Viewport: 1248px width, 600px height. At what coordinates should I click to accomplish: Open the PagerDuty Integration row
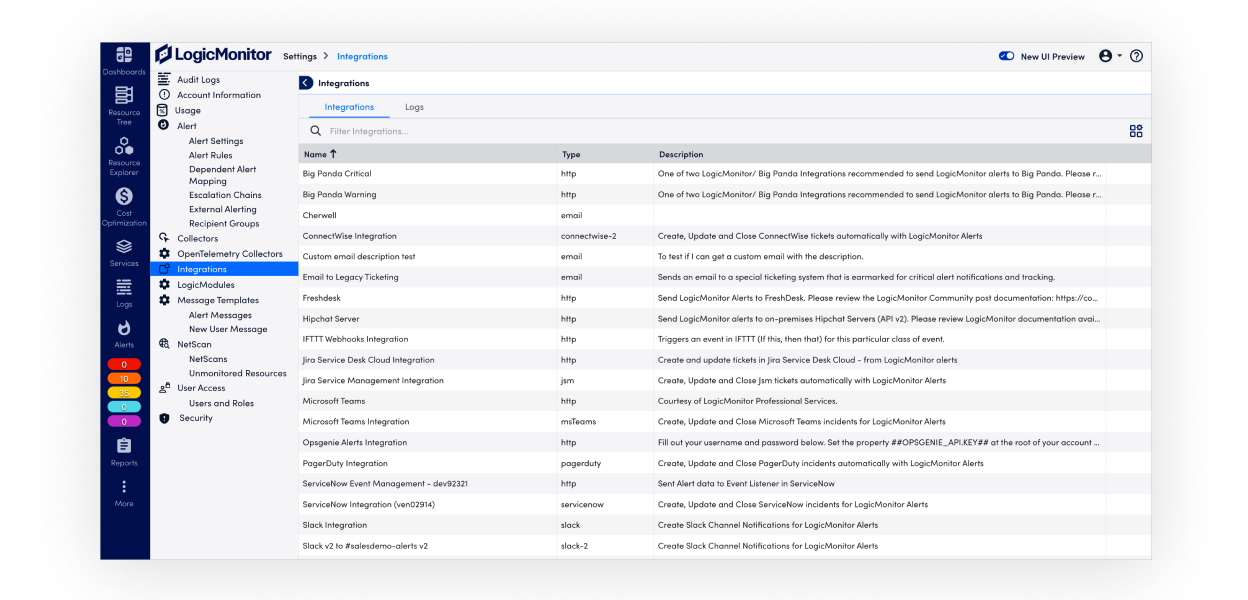click(345, 463)
